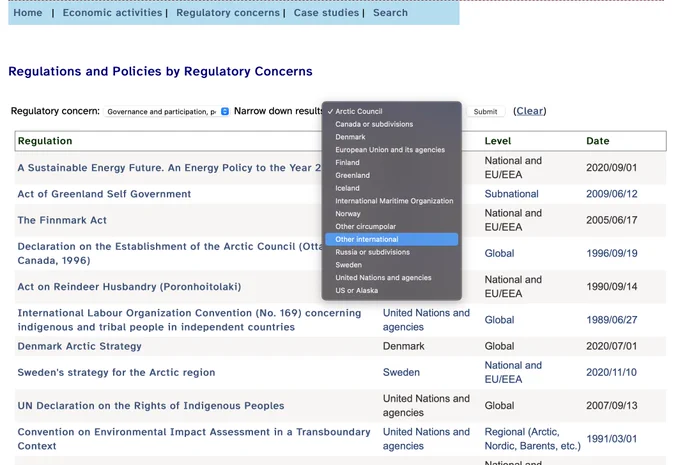The image size is (680, 465).
Task: Sort by Date column header
Action: pyautogui.click(x=598, y=141)
